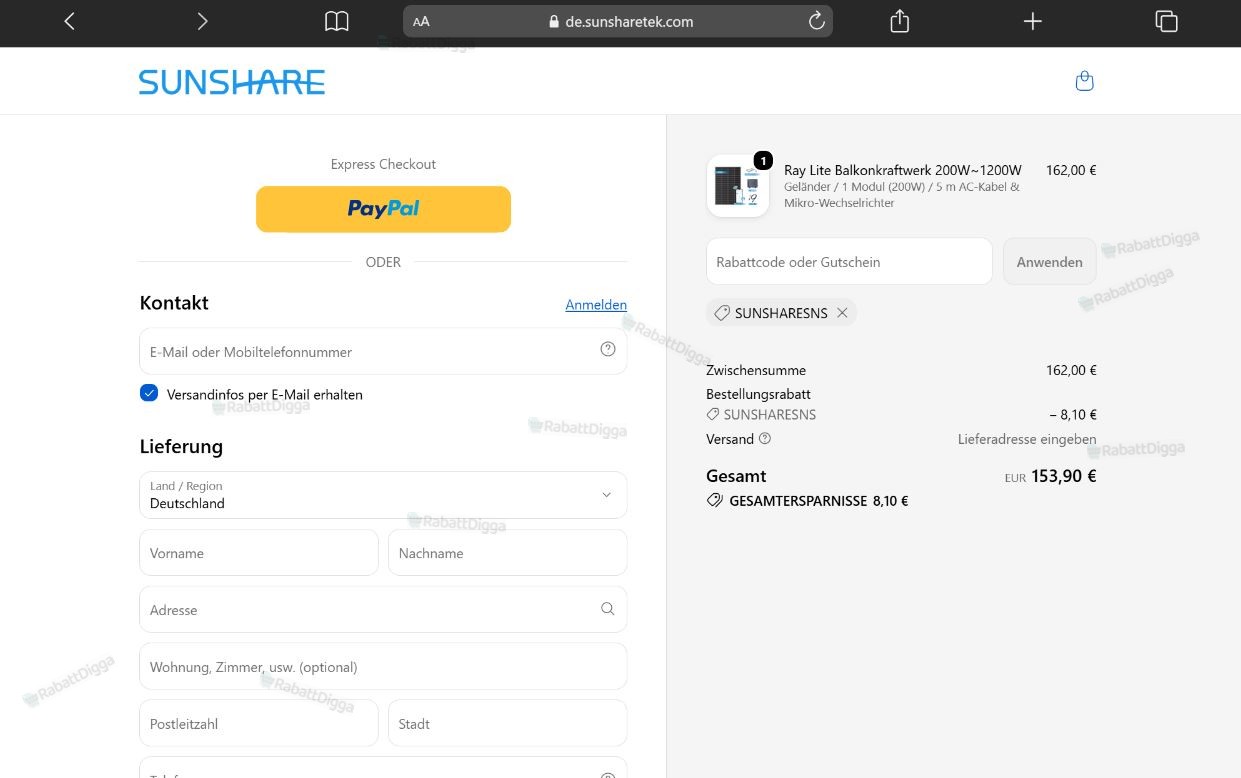Viewport: 1241px width, 778px height.
Task: Focus the Rabattcode oder Gutschein field
Action: click(849, 262)
